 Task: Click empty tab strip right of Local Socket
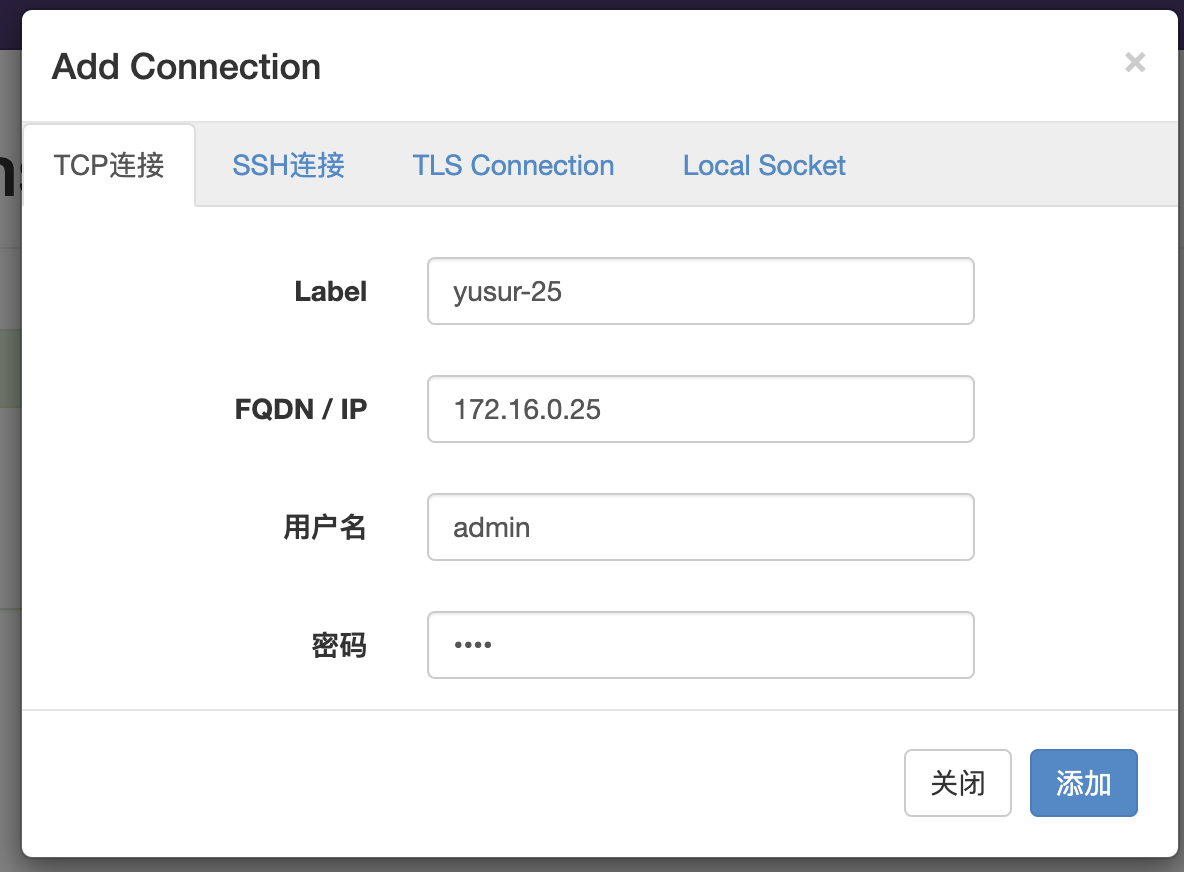coord(1010,165)
